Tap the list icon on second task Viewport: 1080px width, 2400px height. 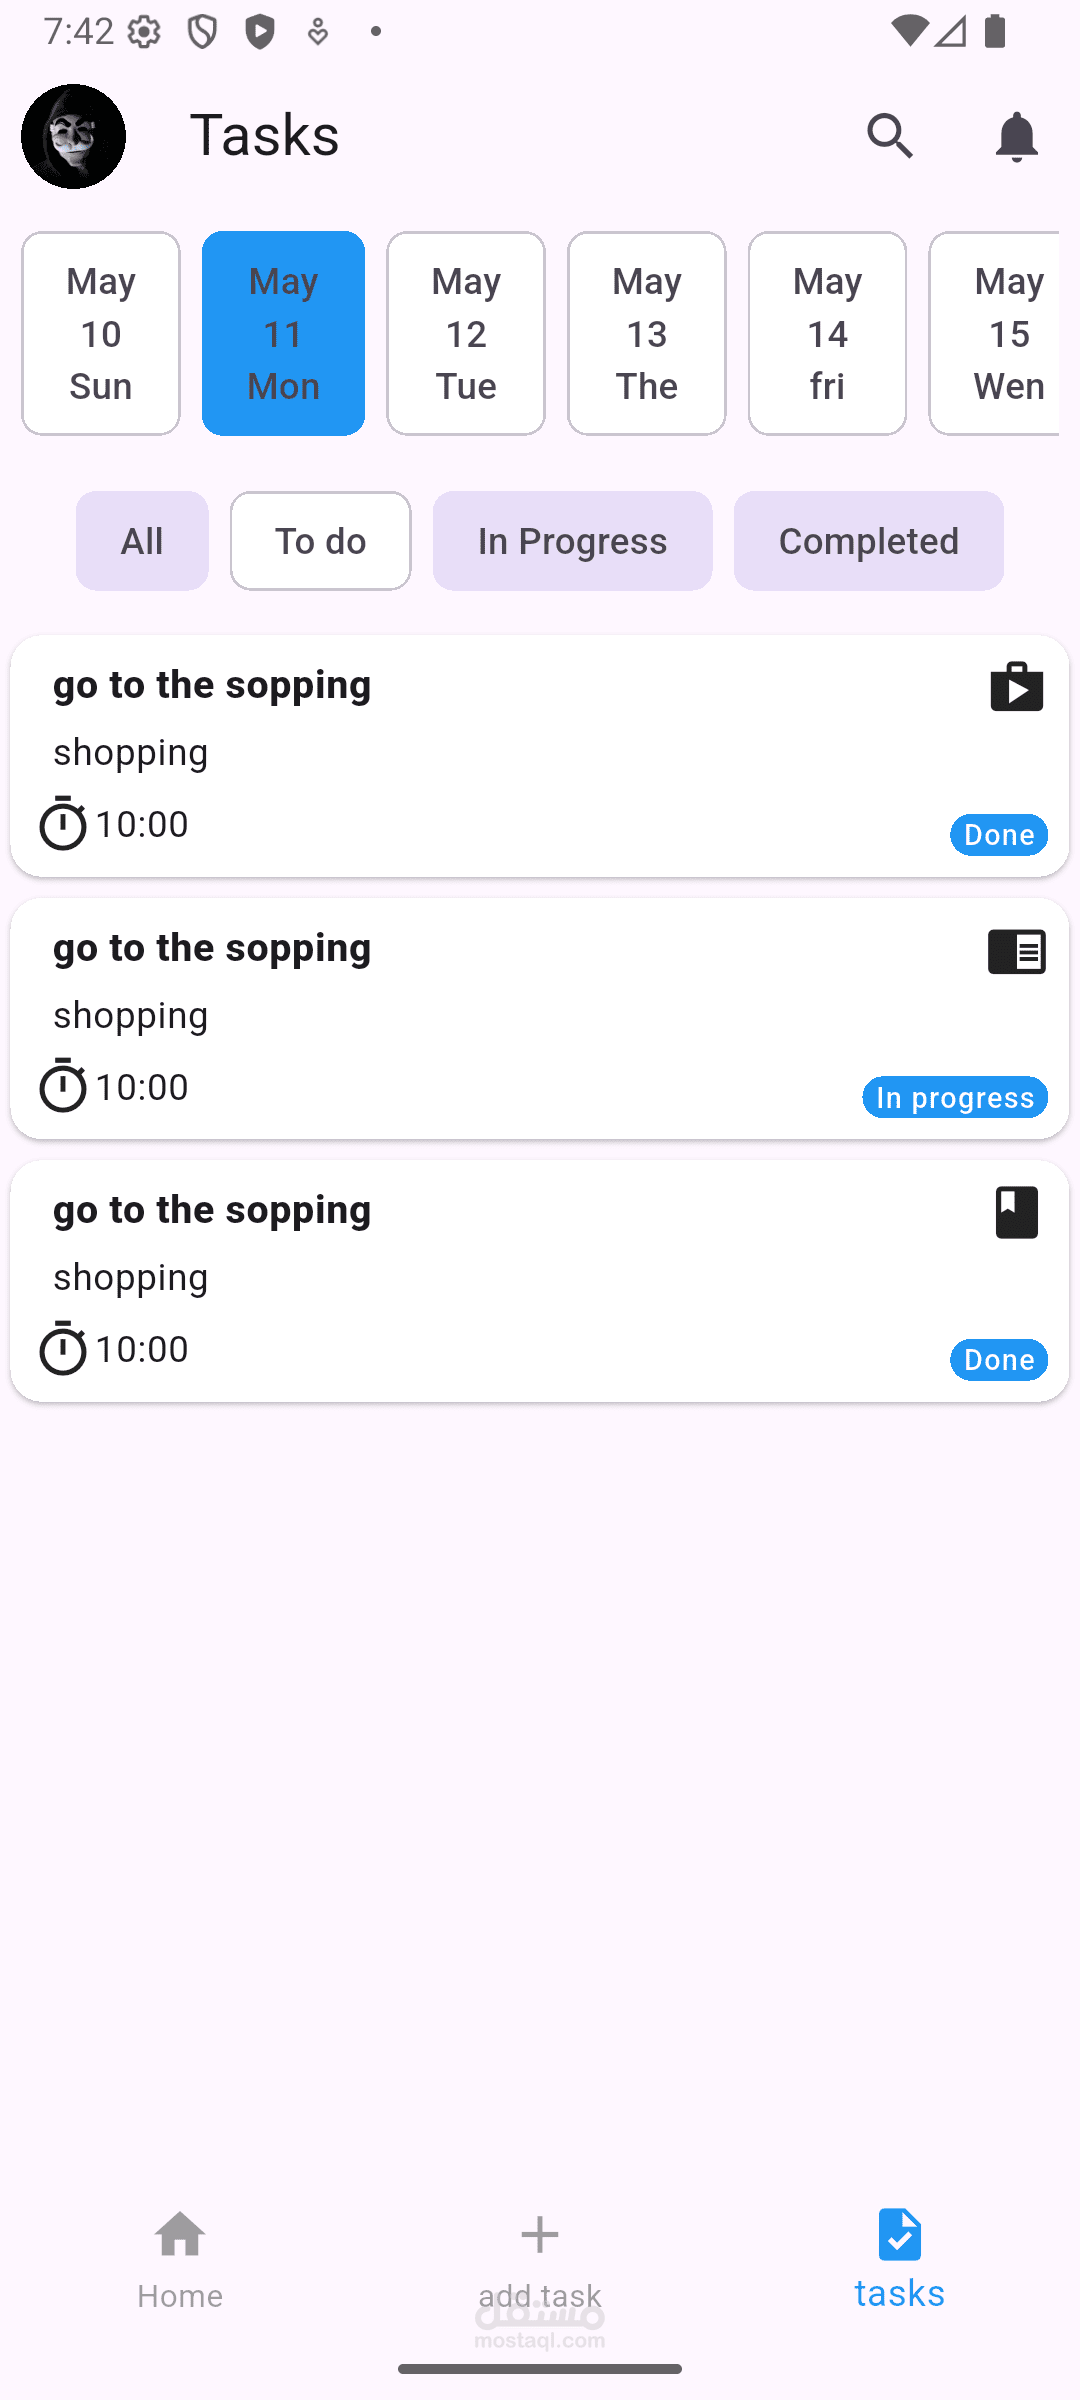pyautogui.click(x=1016, y=951)
